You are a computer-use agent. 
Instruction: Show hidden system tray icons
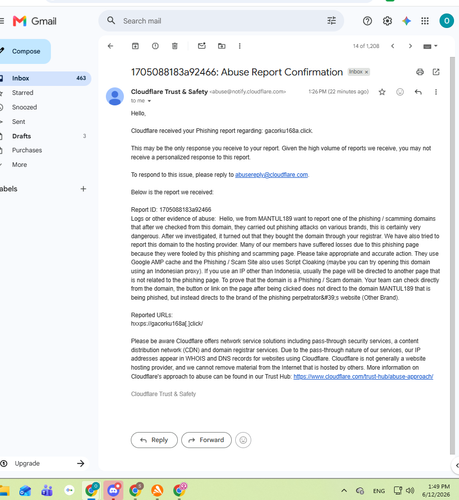344,491
